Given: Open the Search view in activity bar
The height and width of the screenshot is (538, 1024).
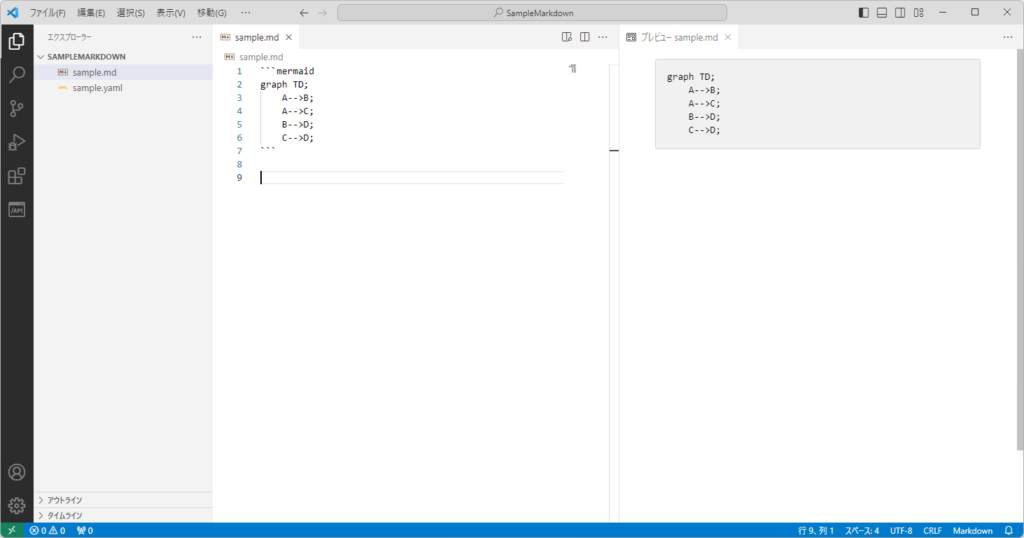Looking at the screenshot, I should (17, 74).
